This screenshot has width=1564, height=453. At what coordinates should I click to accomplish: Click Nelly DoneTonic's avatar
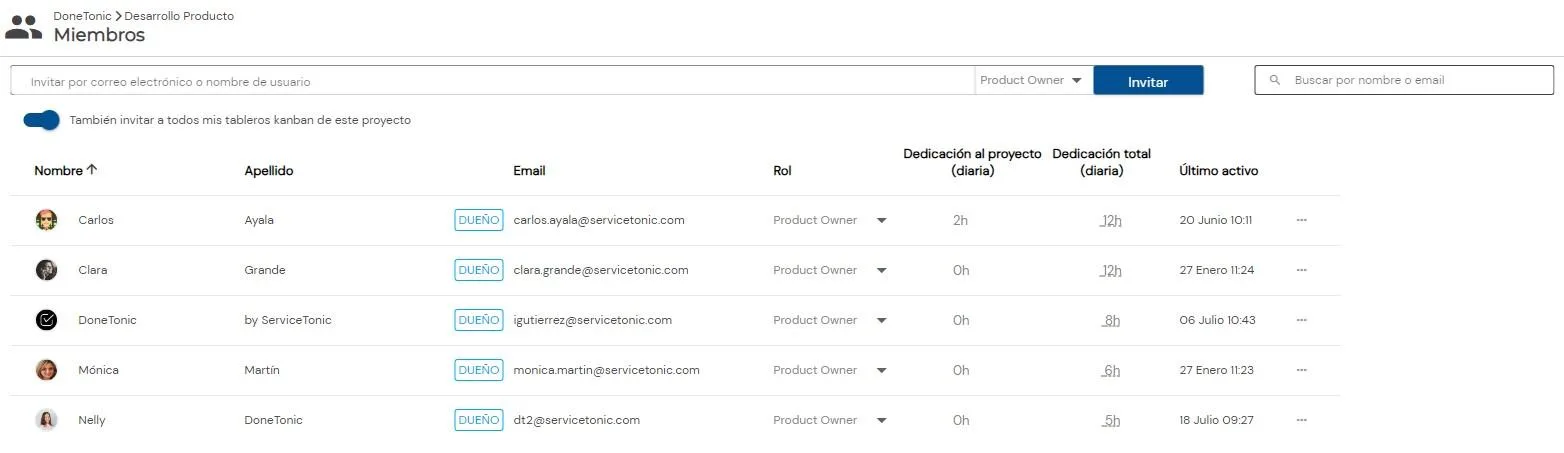click(x=46, y=420)
